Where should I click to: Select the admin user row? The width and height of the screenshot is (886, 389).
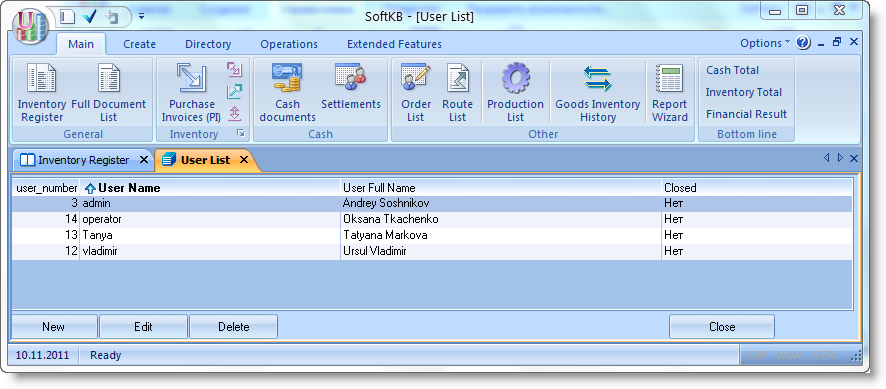tap(432, 203)
